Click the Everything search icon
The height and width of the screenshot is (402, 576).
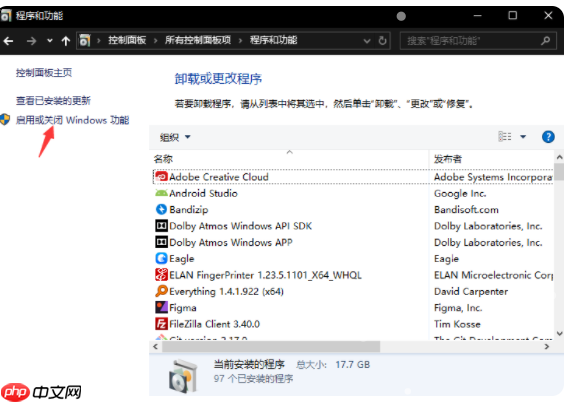point(161,291)
